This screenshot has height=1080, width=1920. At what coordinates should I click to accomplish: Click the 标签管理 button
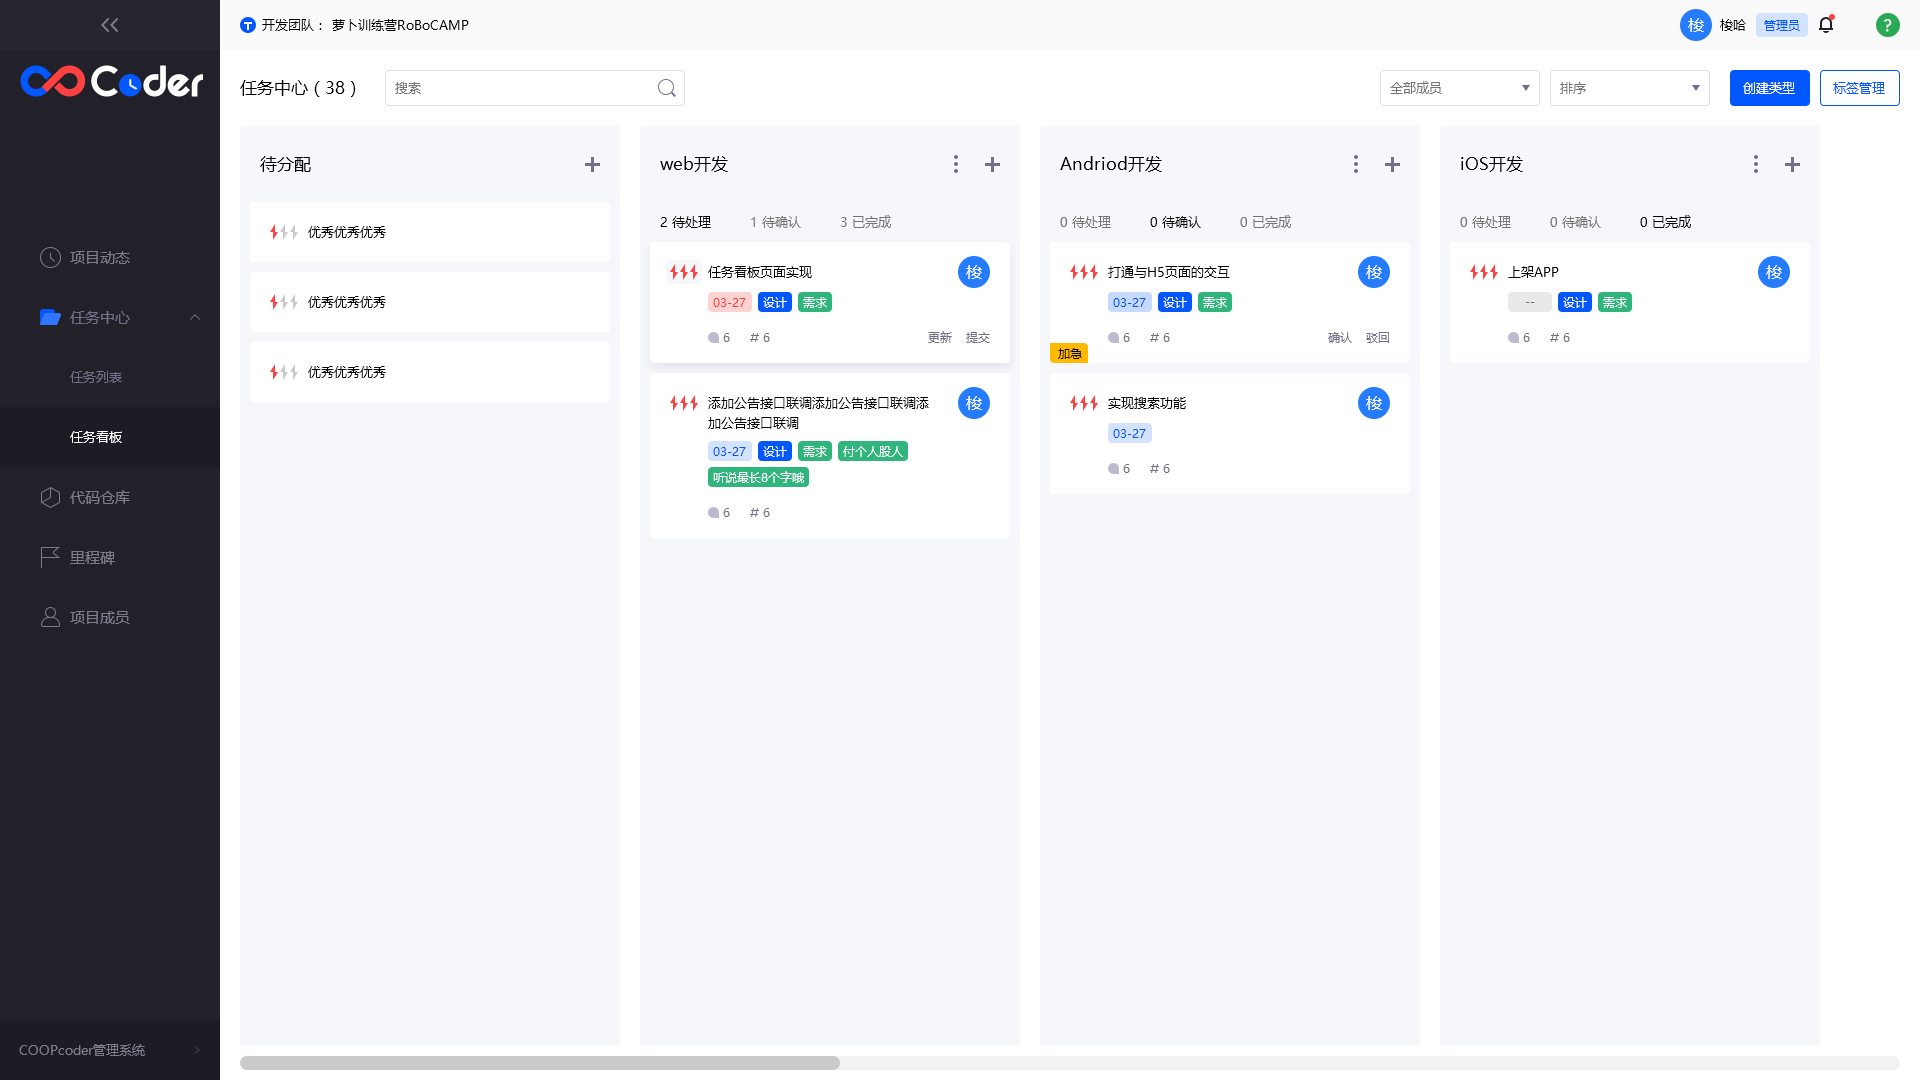click(x=1859, y=88)
